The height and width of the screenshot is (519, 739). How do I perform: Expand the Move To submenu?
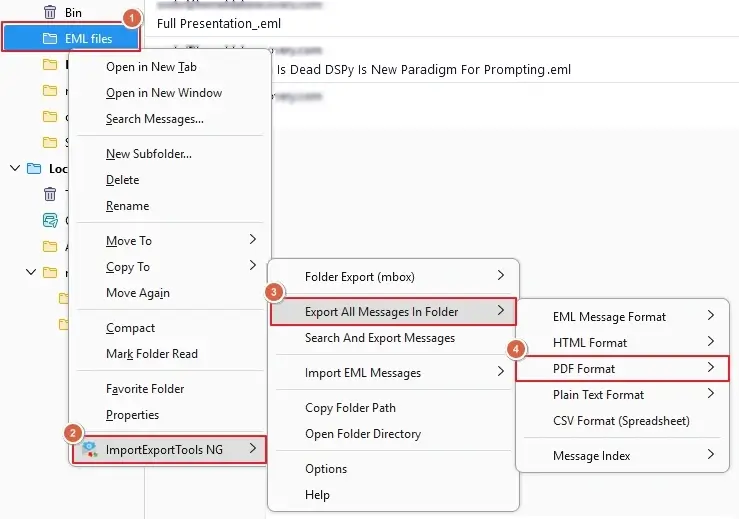point(170,240)
